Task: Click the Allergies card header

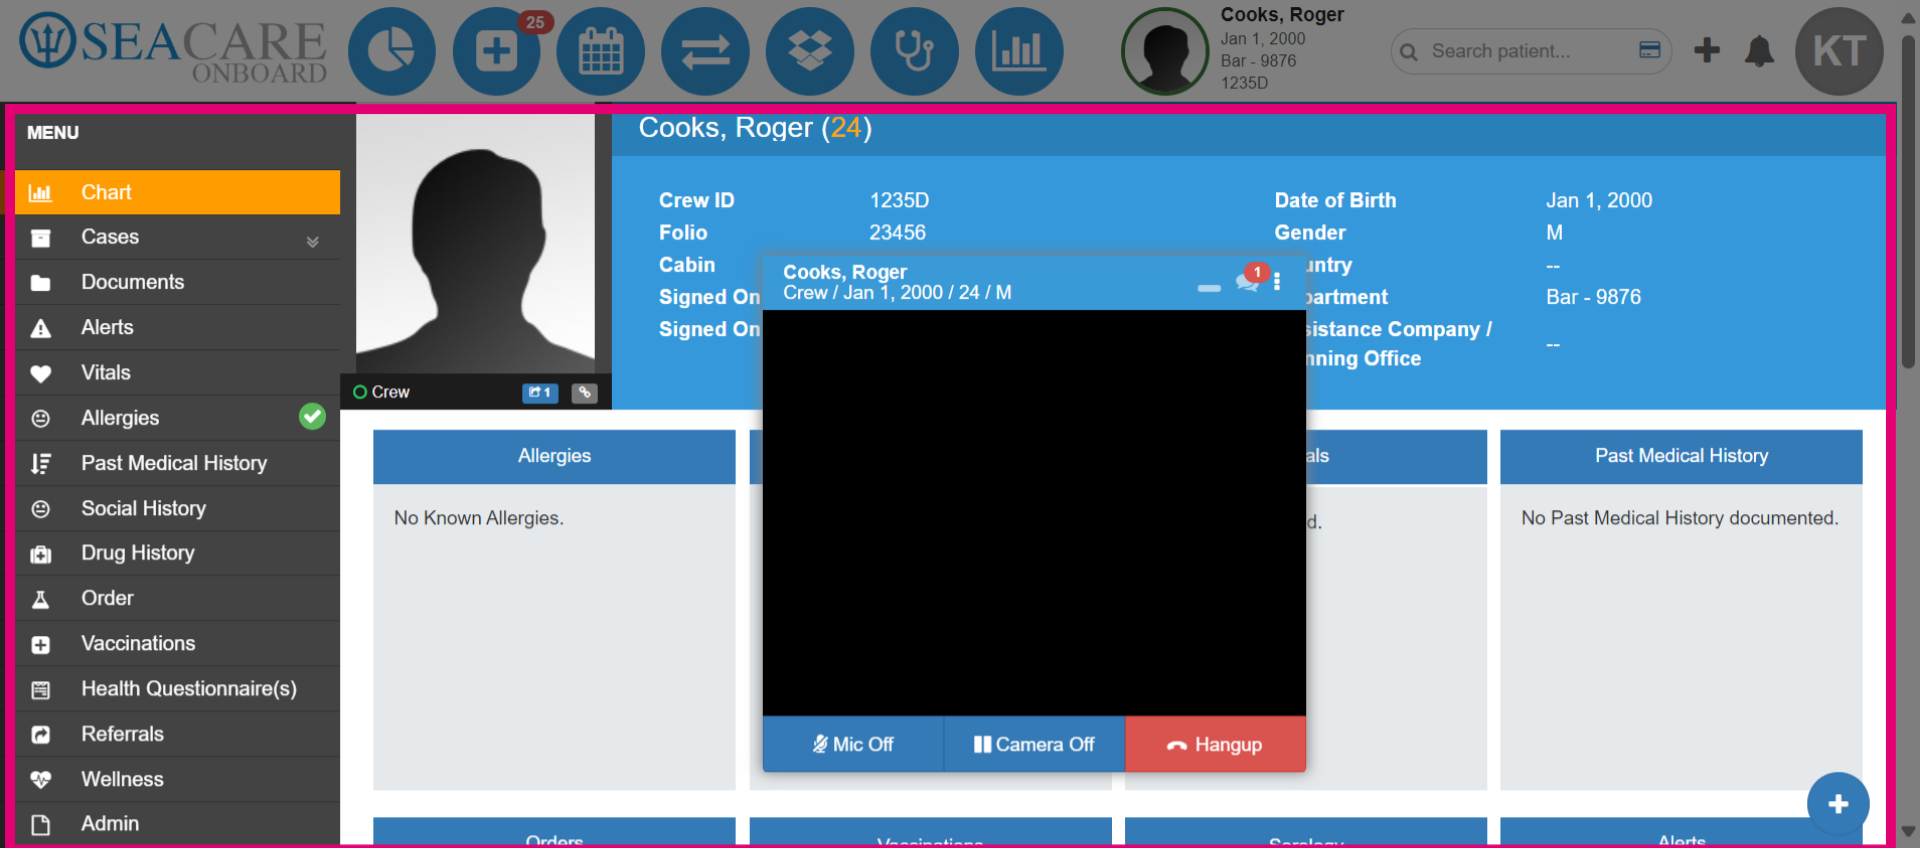Action: 554,456
